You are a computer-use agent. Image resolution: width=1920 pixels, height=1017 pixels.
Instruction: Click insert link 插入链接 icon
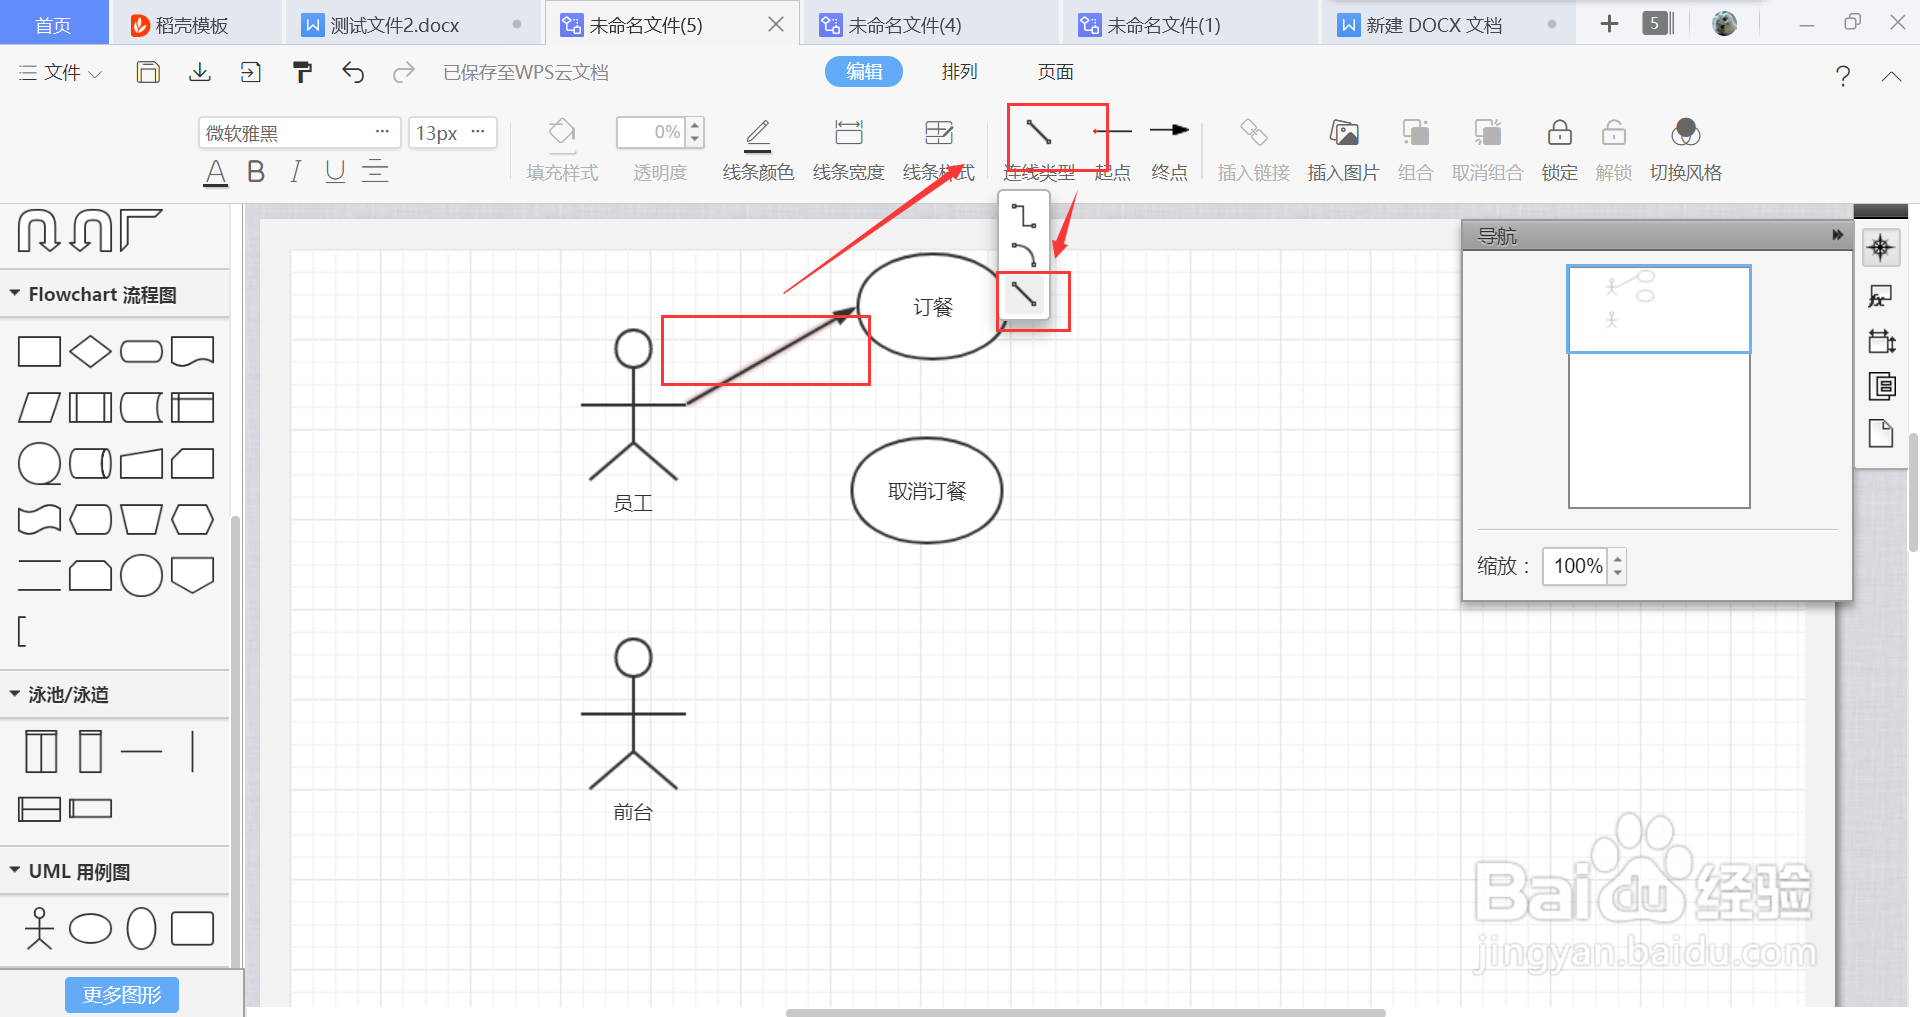click(x=1253, y=150)
